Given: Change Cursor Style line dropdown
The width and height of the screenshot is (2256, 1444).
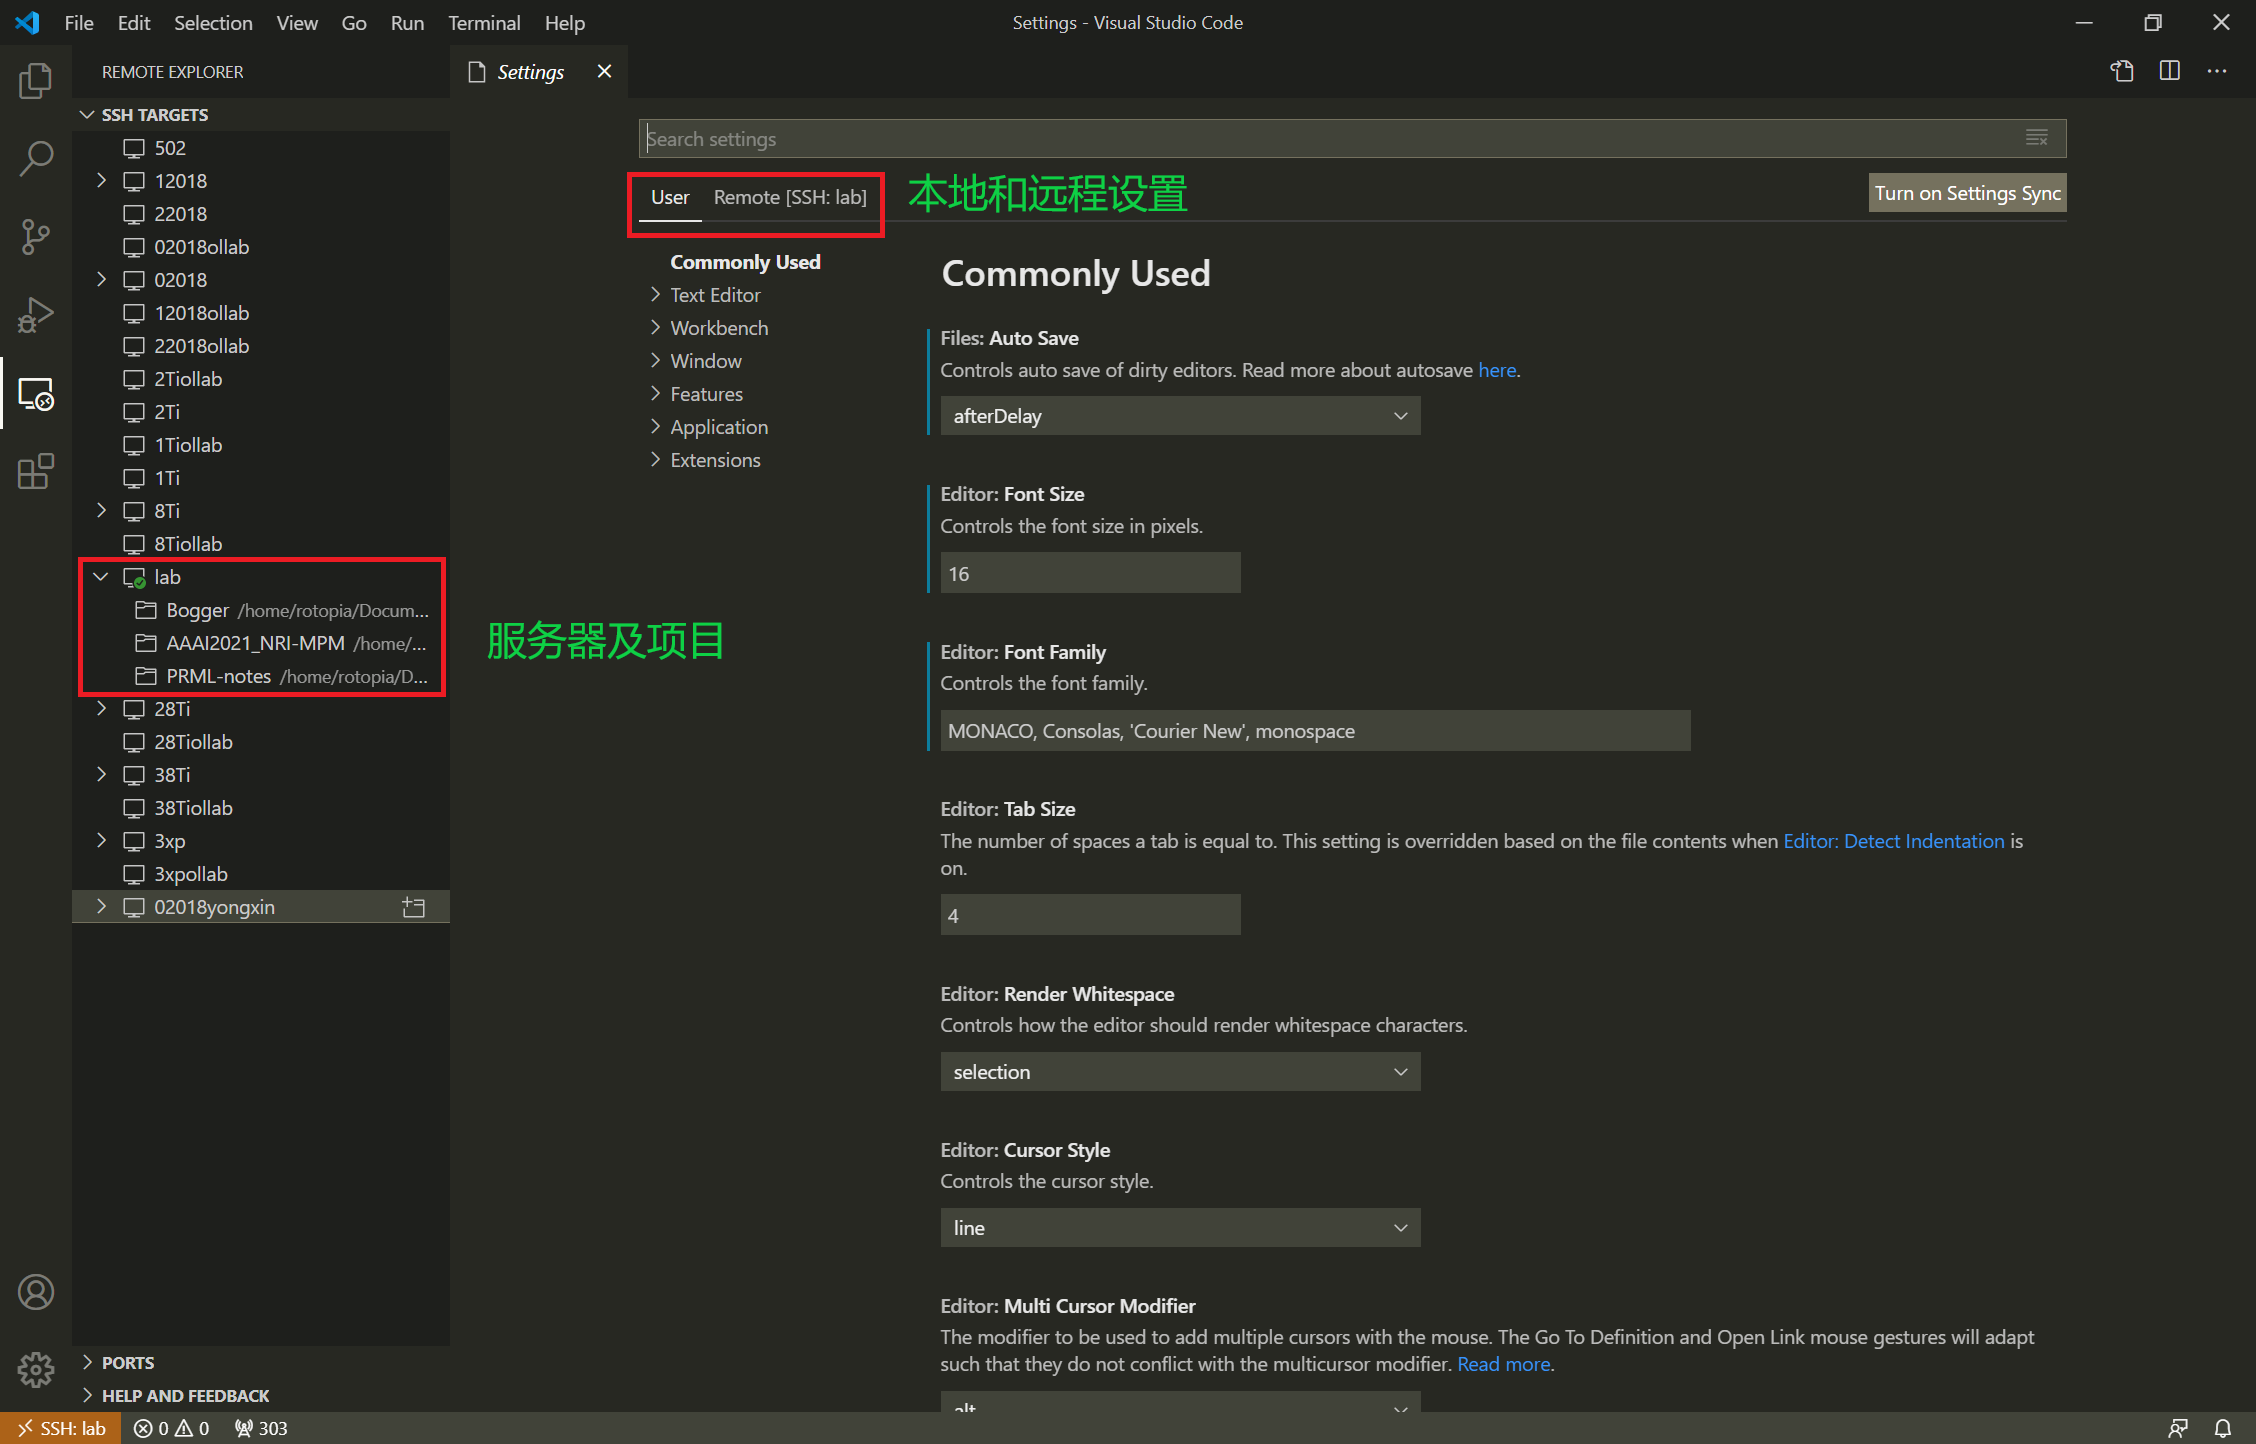Looking at the screenshot, I should tap(1176, 1227).
